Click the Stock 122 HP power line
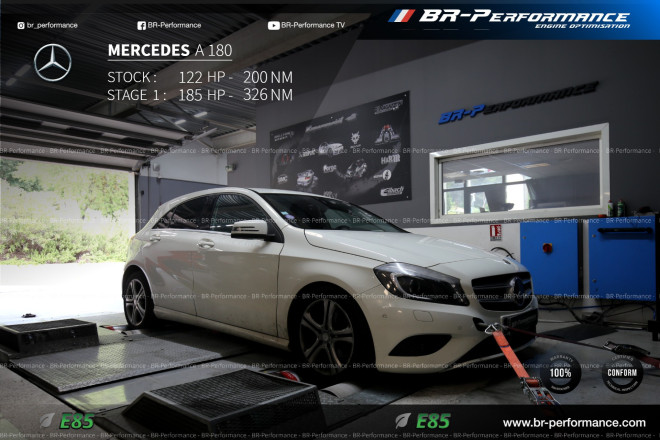660x440 pixels. click(x=200, y=77)
